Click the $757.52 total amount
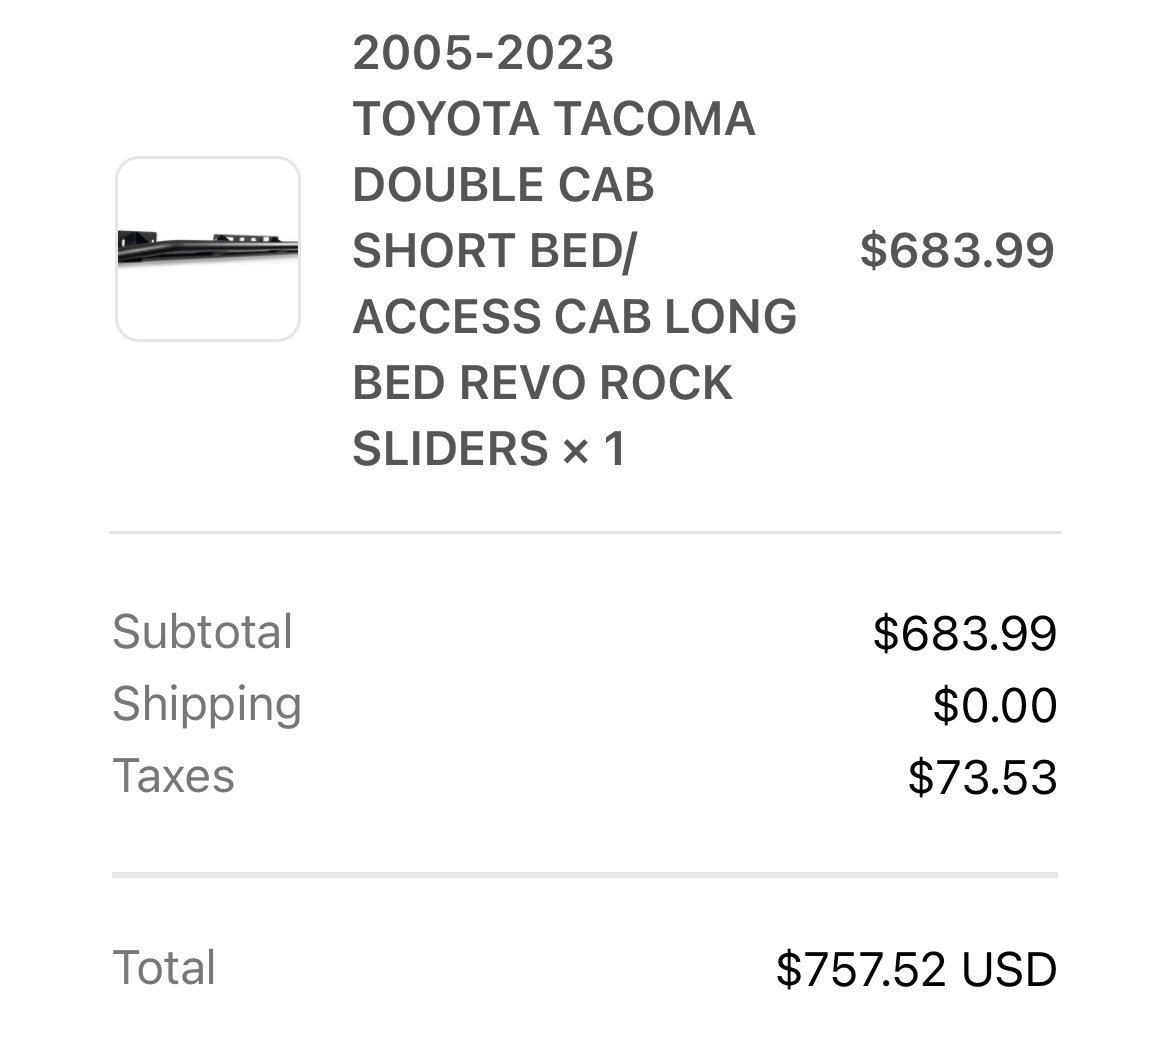The image size is (1170, 1051). (x=861, y=969)
